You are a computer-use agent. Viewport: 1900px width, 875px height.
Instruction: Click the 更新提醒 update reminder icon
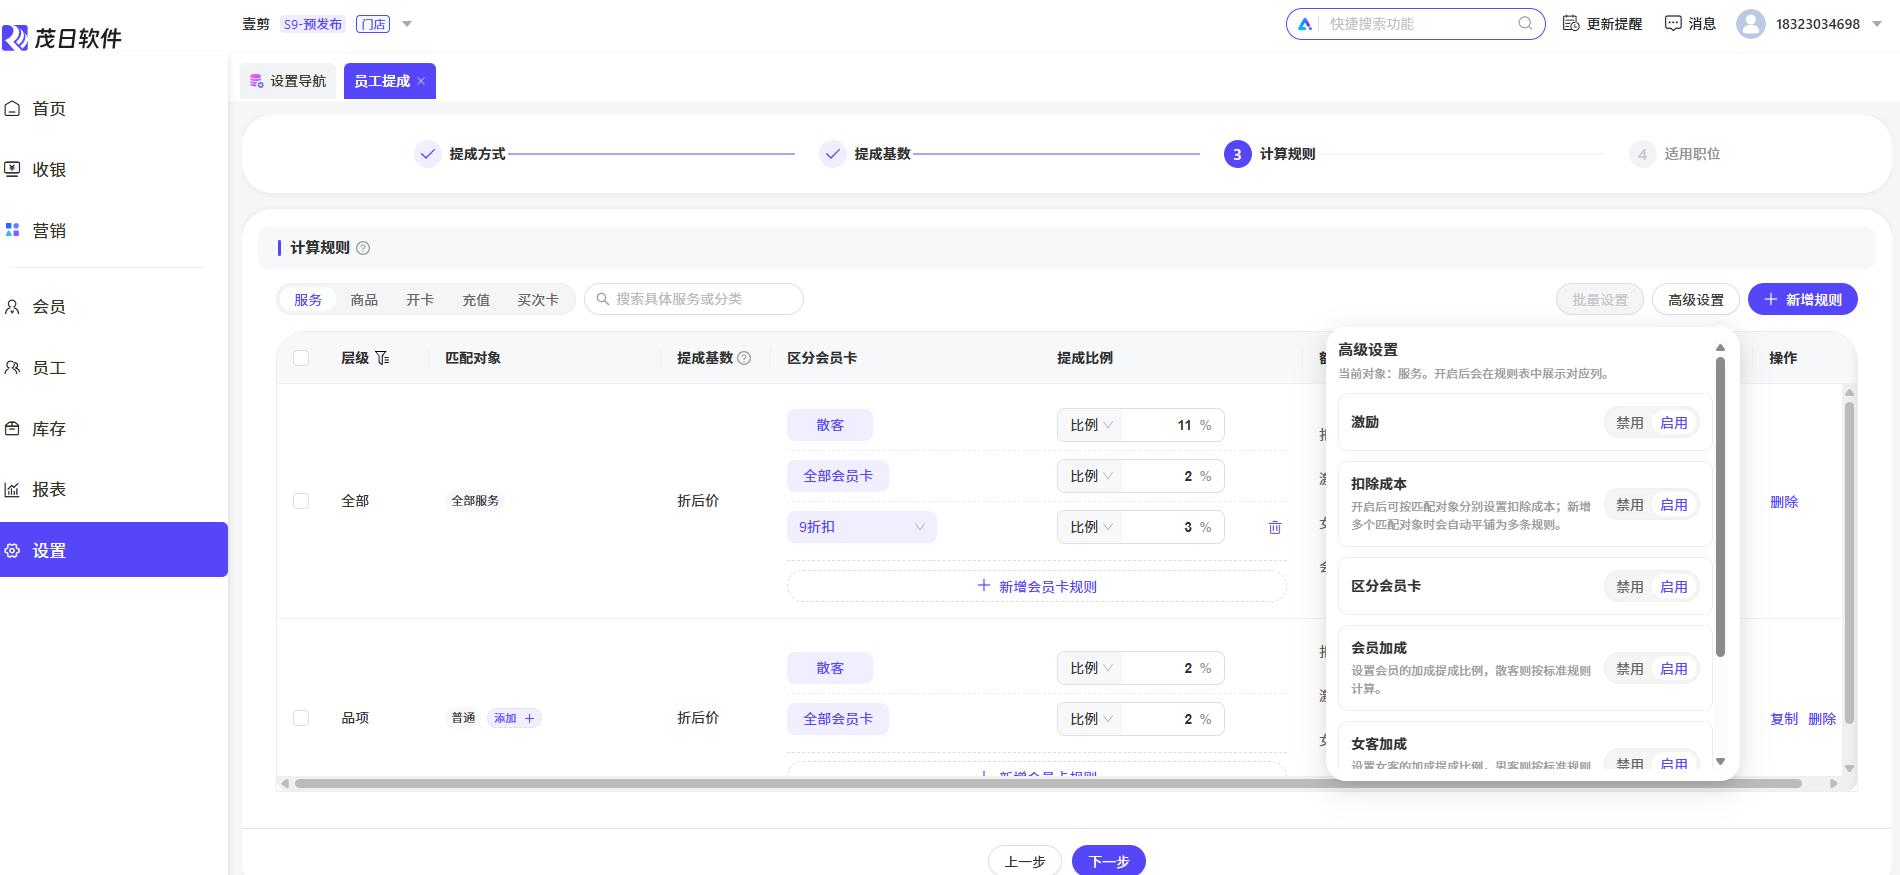tap(1571, 23)
